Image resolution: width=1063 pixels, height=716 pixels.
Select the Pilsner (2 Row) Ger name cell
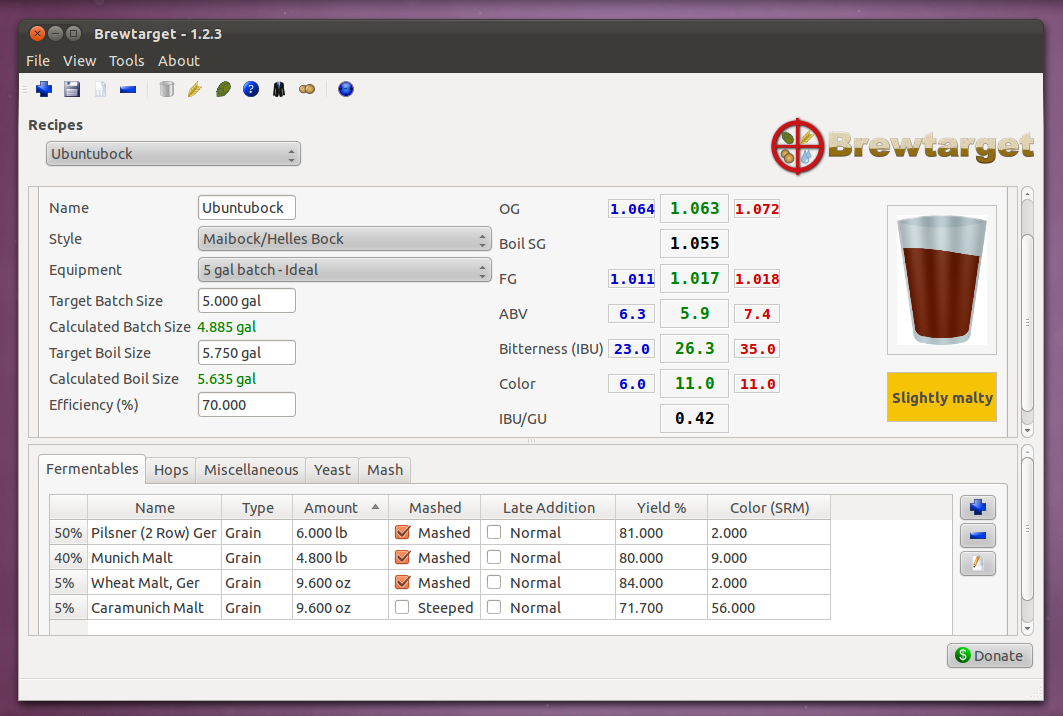pos(155,533)
